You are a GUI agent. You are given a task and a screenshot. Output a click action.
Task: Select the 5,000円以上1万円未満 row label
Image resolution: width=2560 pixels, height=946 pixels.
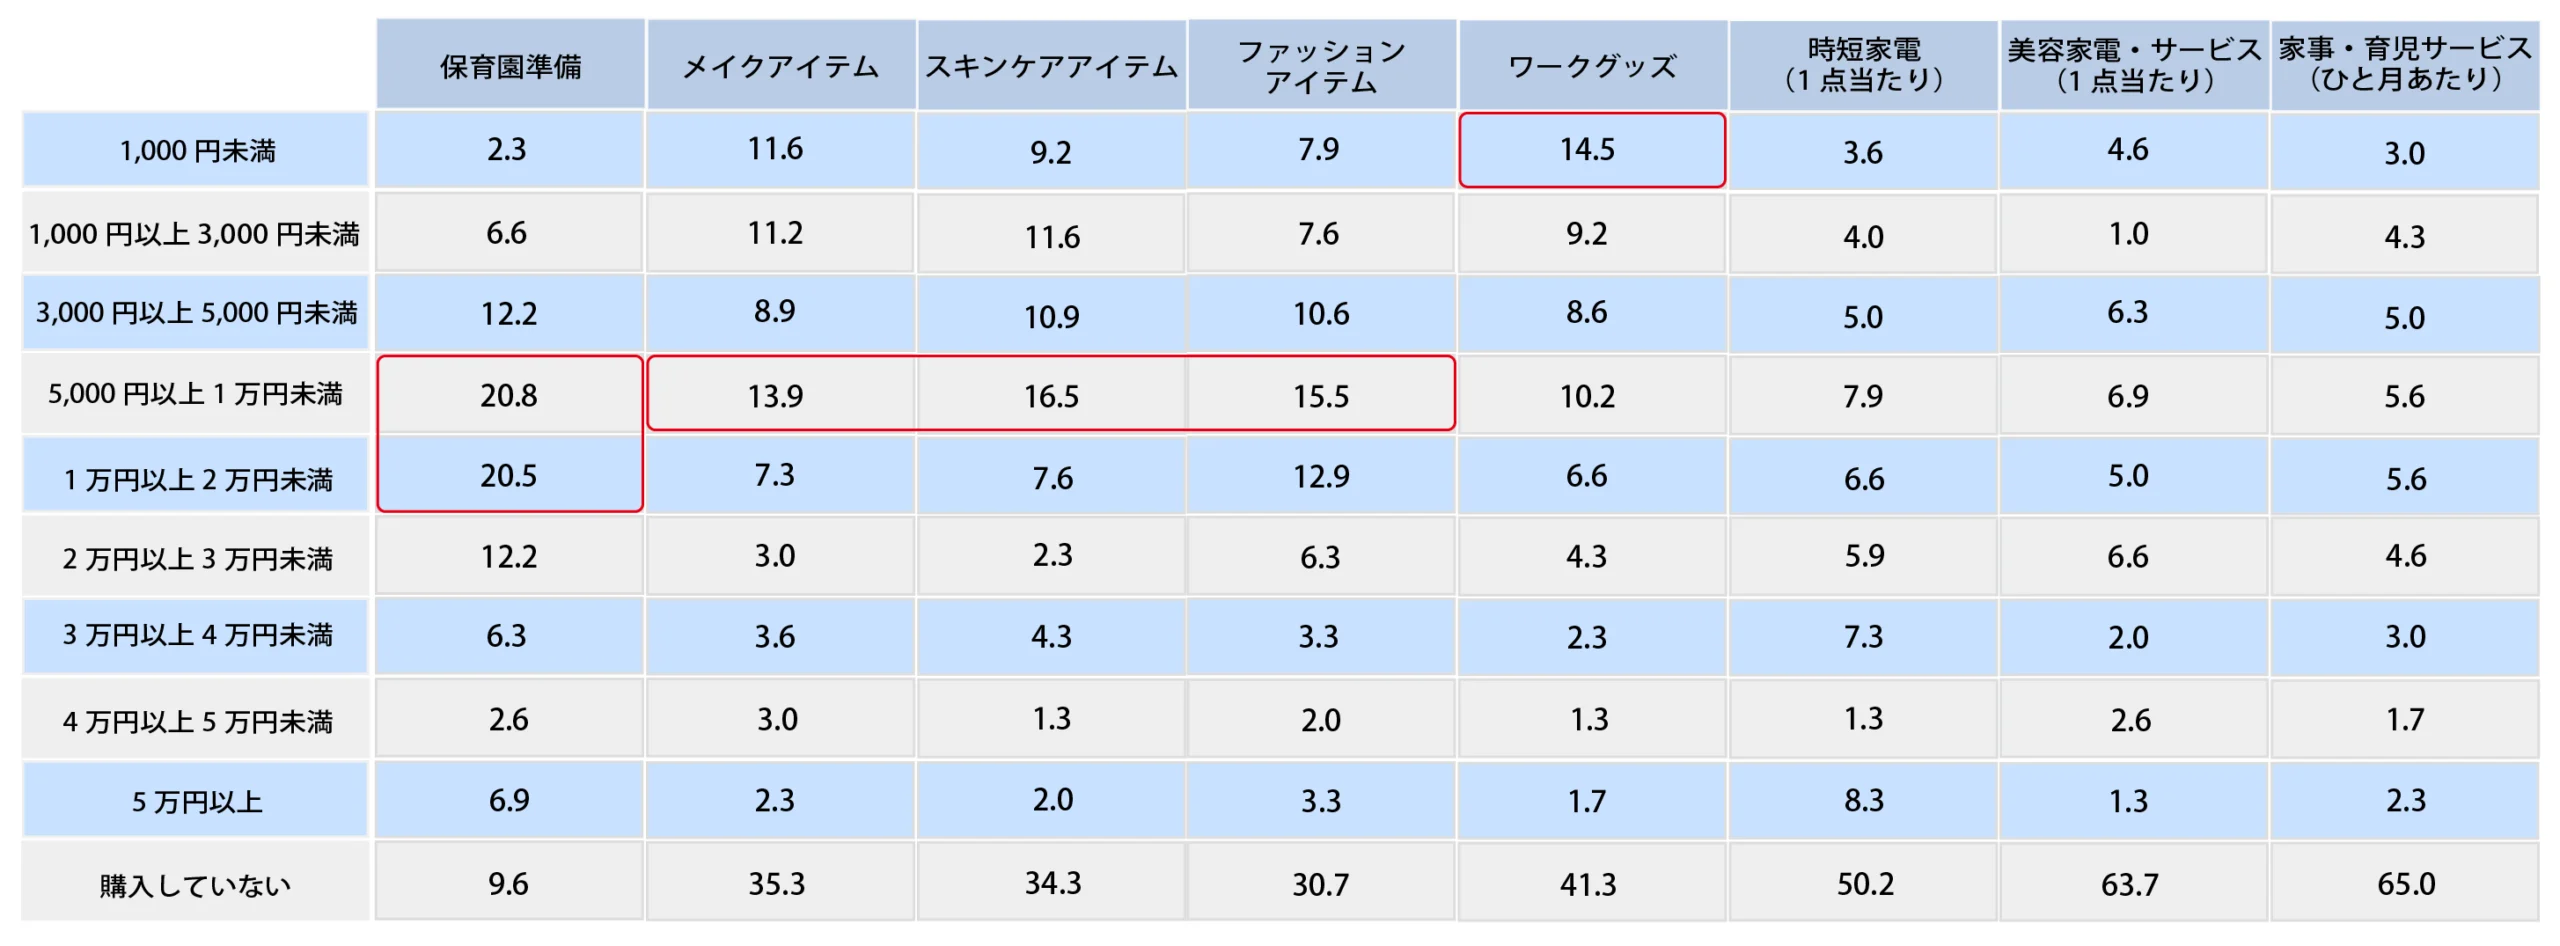click(196, 394)
